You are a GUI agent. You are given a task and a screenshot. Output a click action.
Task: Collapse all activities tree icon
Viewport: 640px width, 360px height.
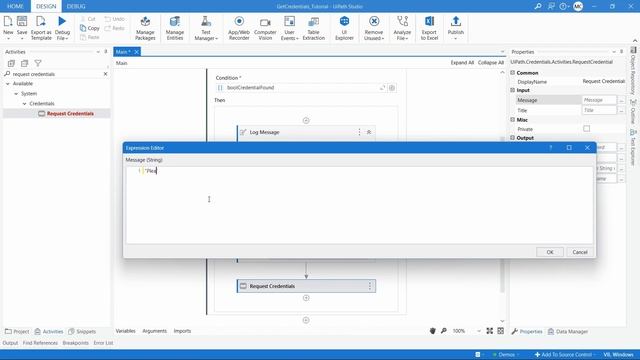point(24,63)
